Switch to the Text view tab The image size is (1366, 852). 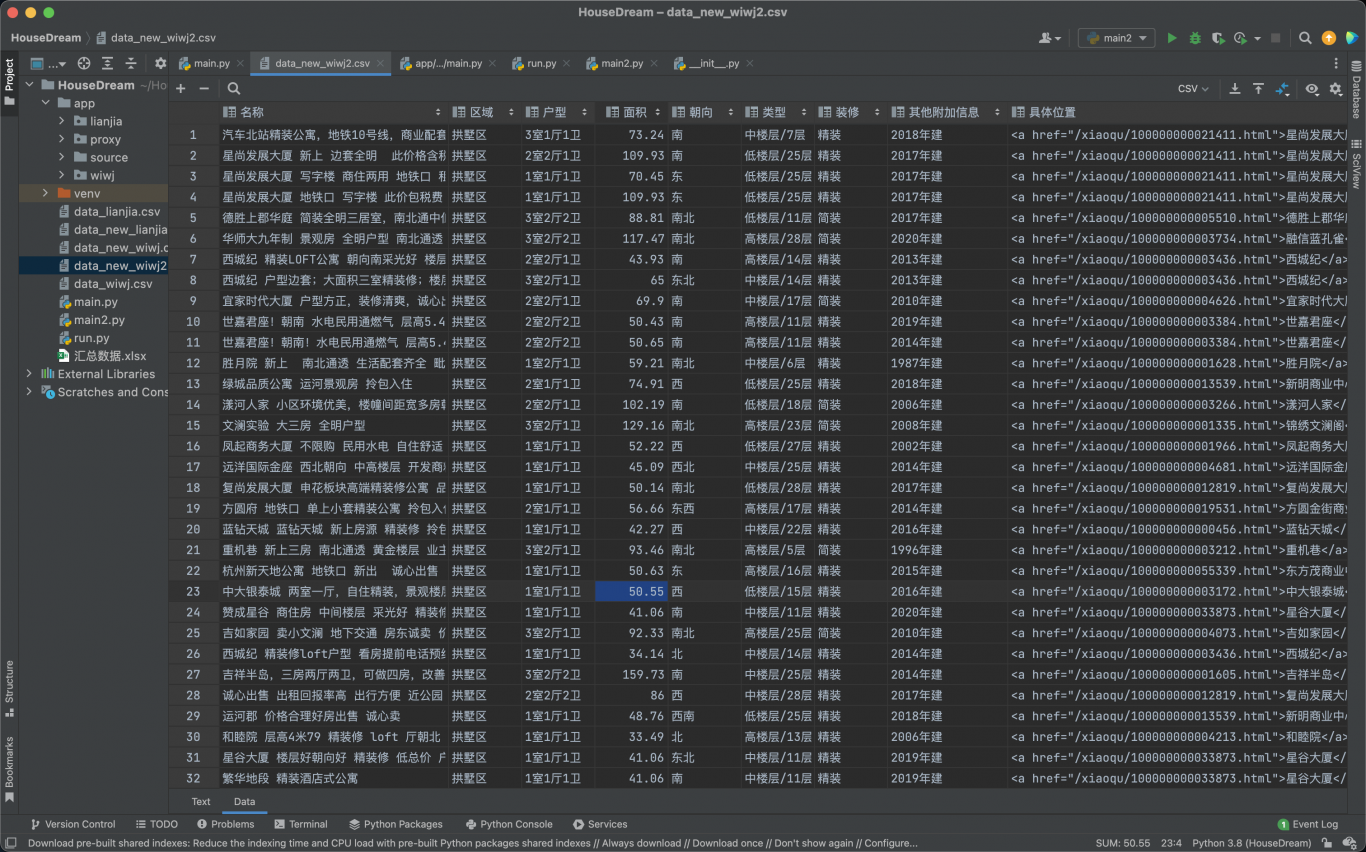click(x=201, y=801)
